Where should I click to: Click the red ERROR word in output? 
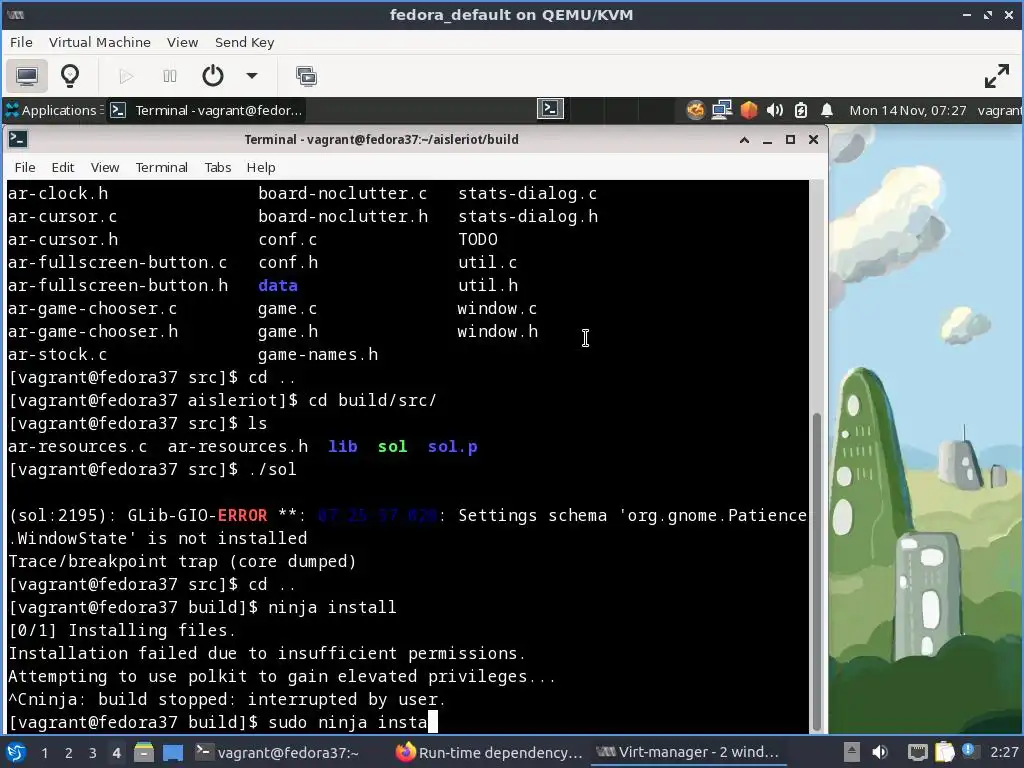tap(242, 516)
